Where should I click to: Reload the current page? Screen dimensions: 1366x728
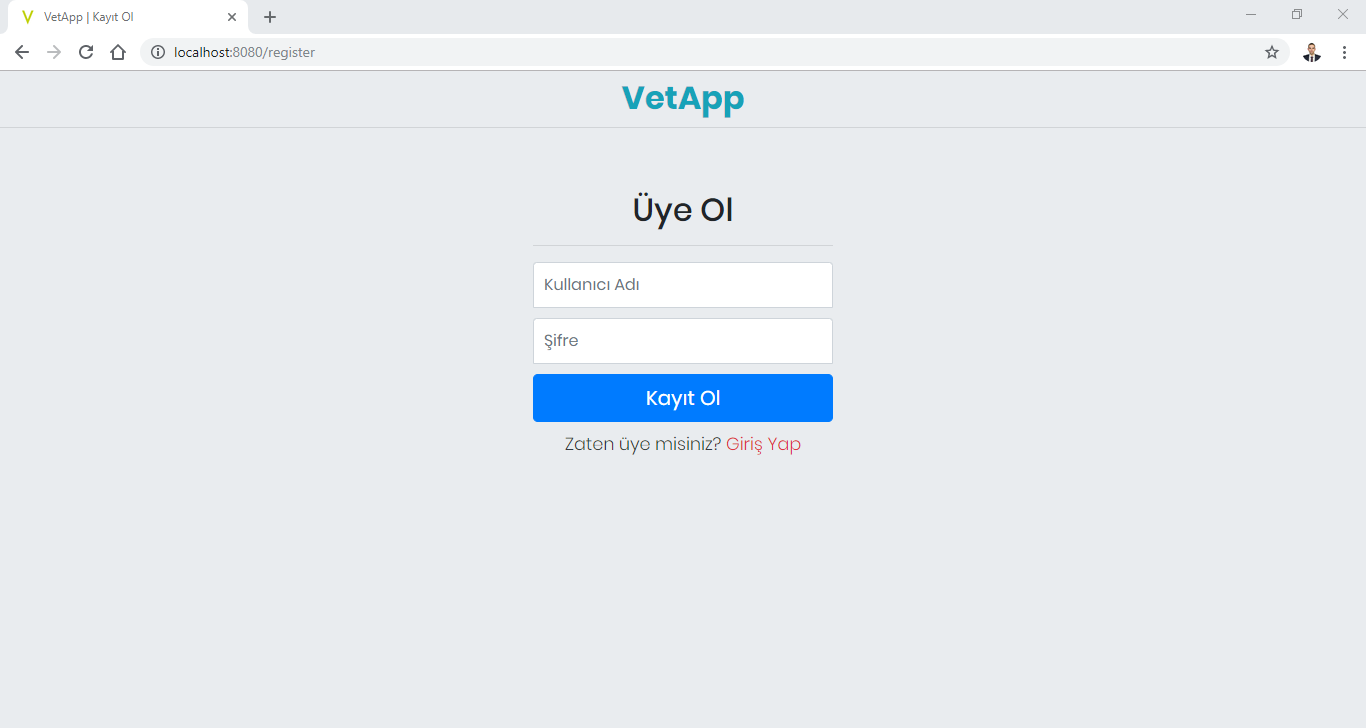[86, 52]
